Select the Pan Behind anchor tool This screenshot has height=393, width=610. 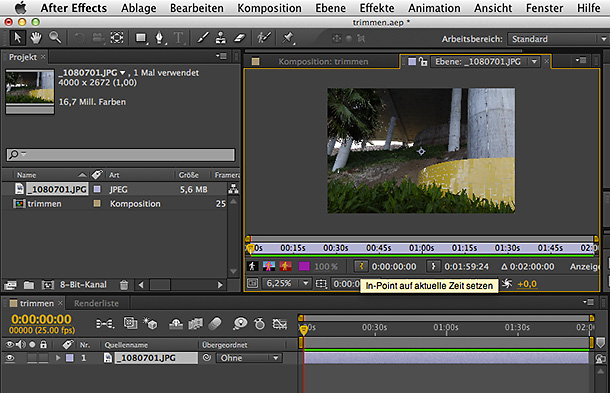point(117,38)
